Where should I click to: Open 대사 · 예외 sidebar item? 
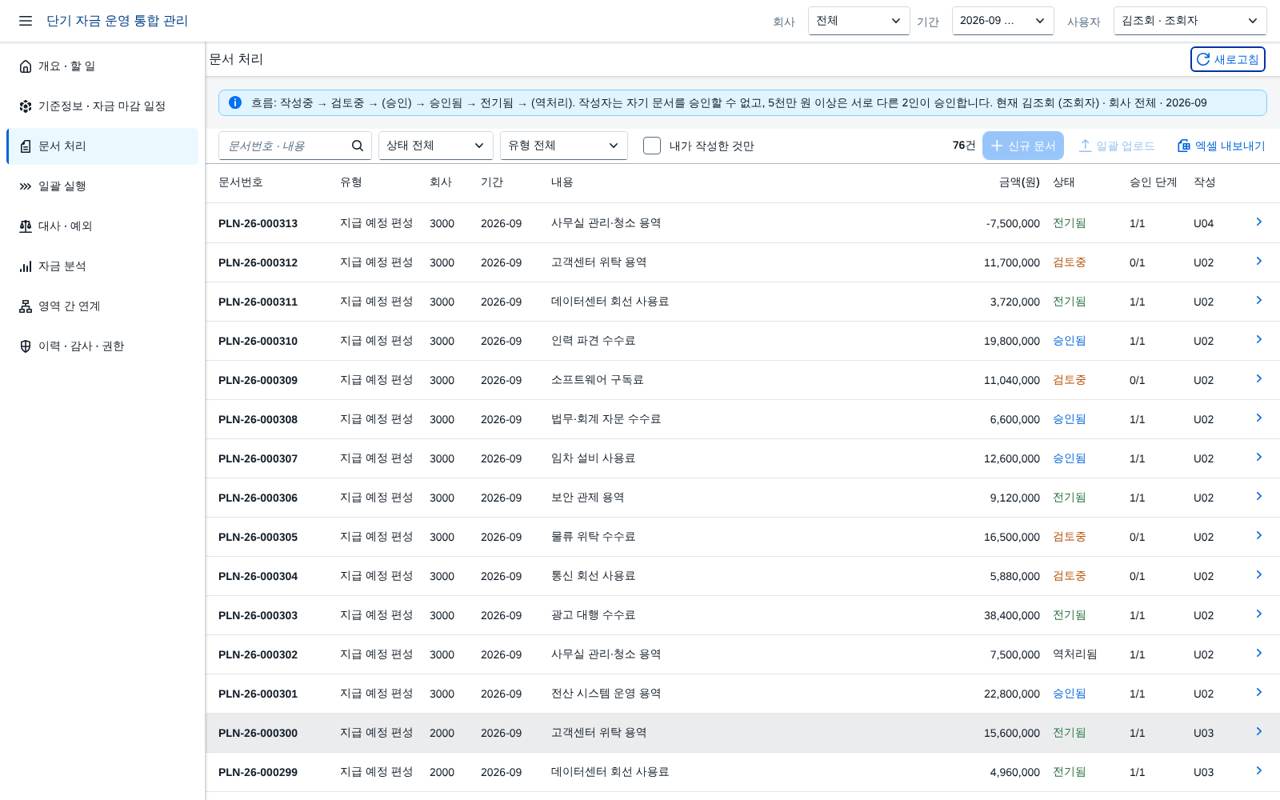point(102,226)
